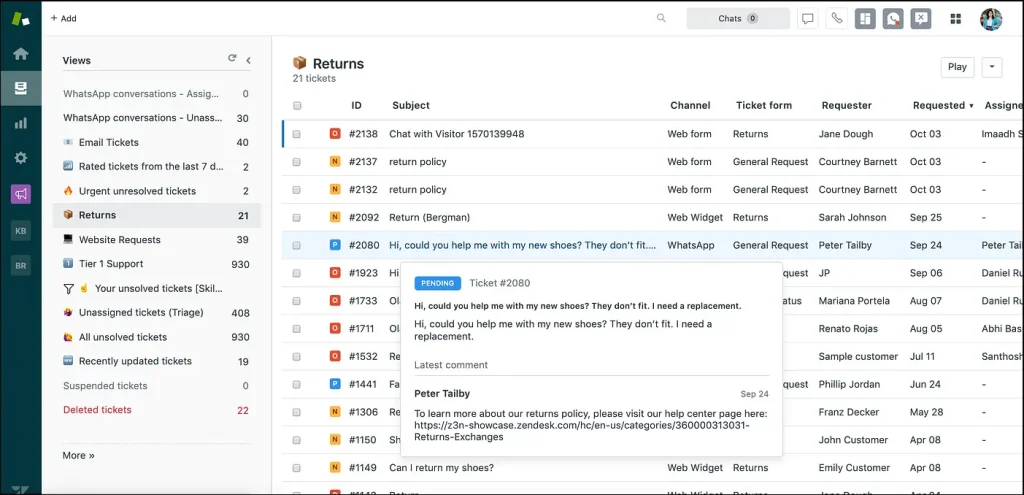Open the Views tickets icon in sidebar
1024x495 pixels.
pyautogui.click(x=21, y=88)
